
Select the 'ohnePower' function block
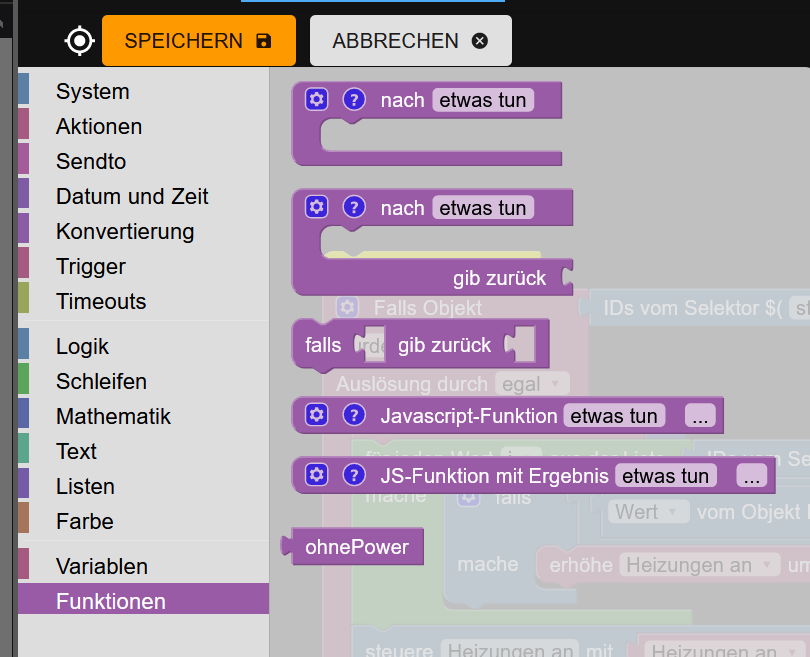point(357,546)
